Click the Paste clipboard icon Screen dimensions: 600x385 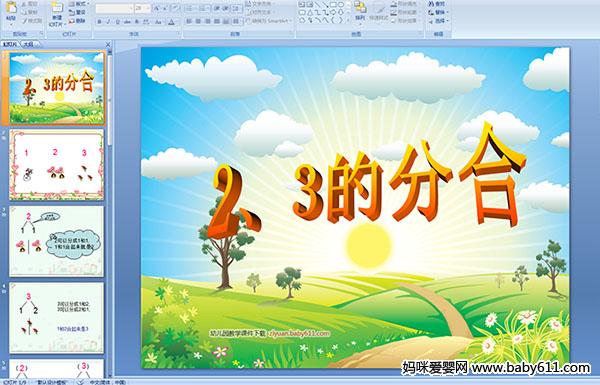tap(11, 7)
